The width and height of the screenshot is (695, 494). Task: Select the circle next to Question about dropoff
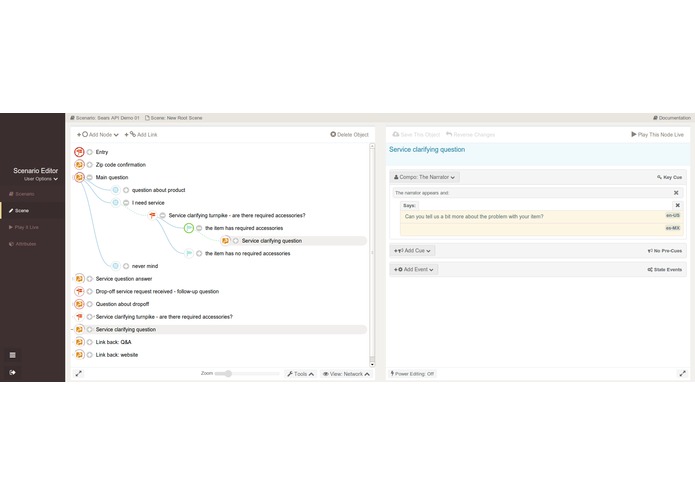[x=90, y=304]
